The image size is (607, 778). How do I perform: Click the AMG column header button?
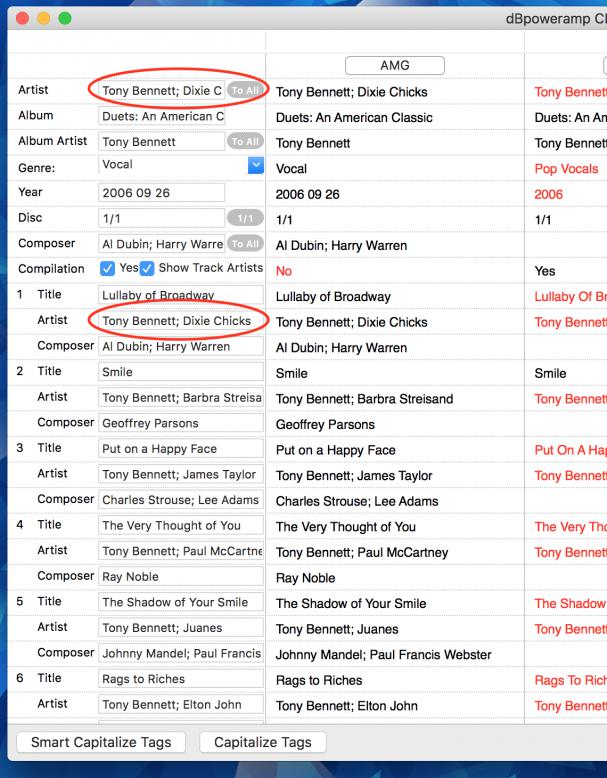tap(395, 66)
